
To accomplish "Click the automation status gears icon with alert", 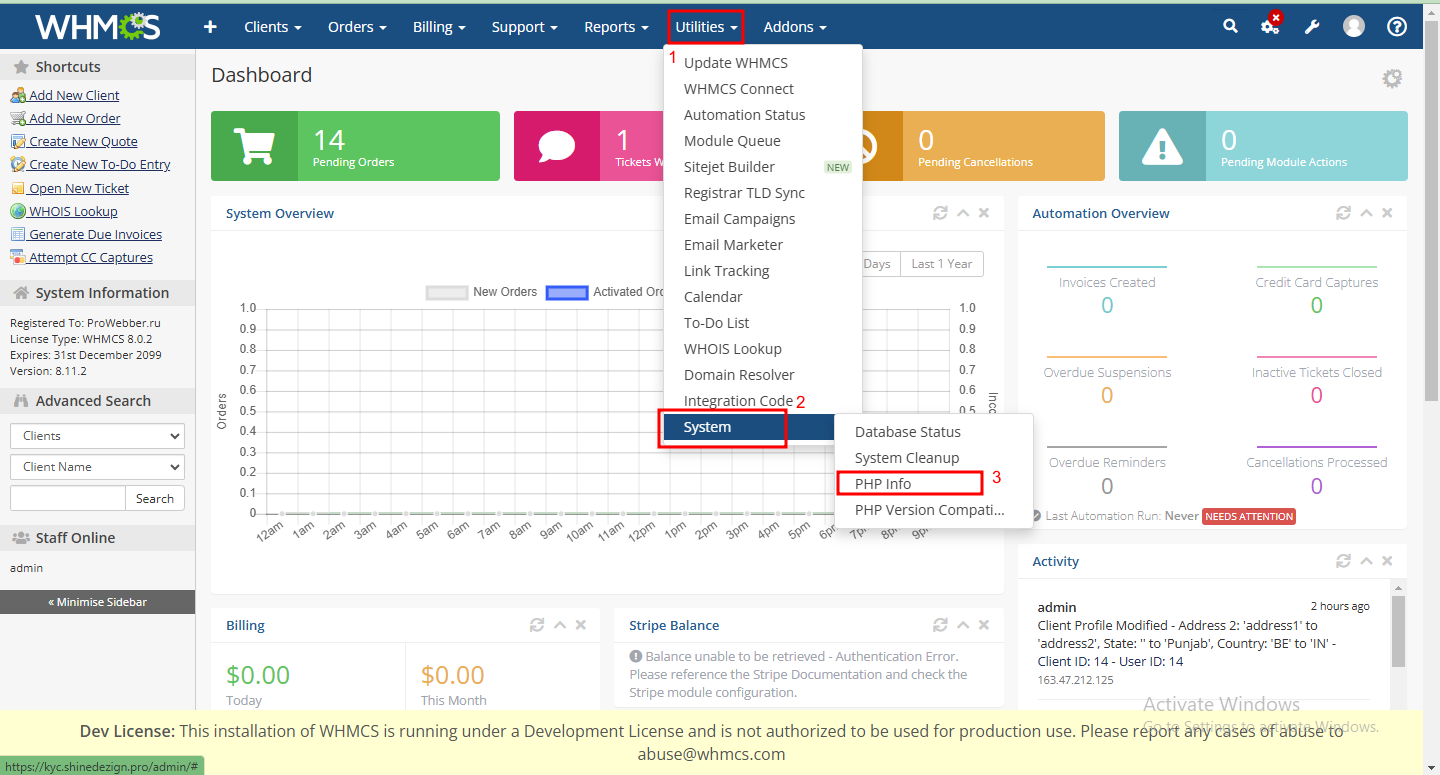I will 1270,26.
